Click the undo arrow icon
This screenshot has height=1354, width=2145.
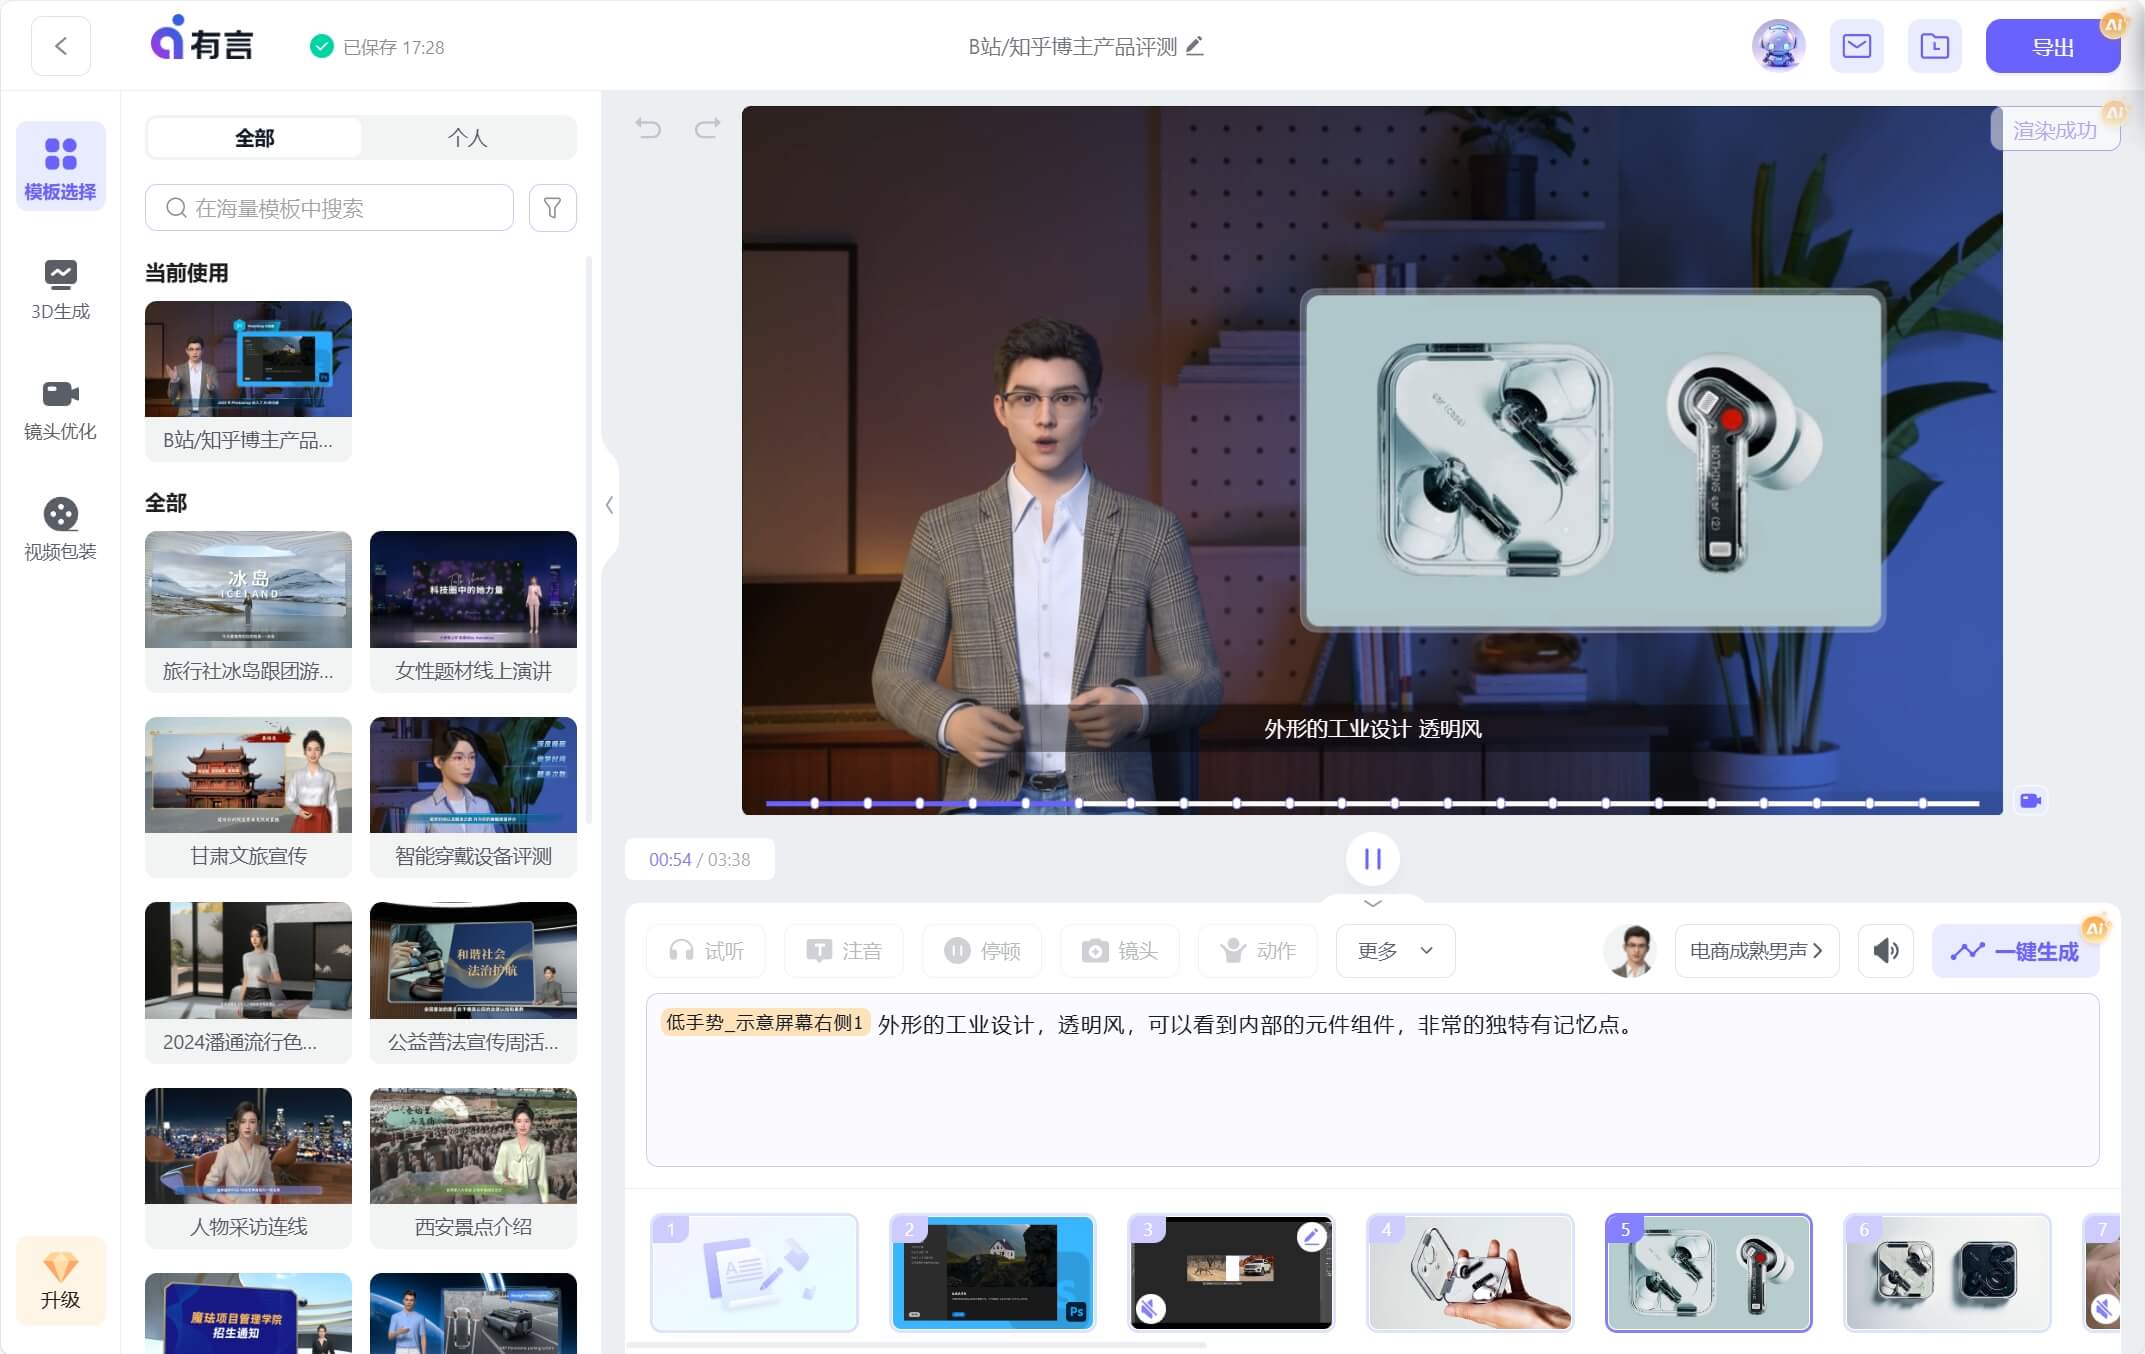648,128
